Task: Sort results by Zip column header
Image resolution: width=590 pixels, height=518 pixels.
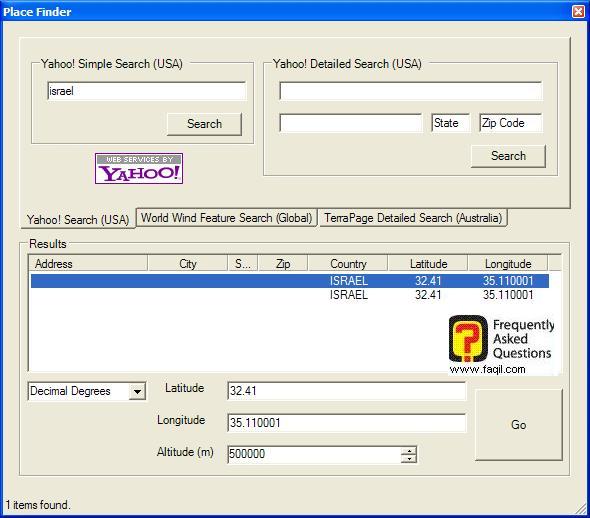Action: 283,263
